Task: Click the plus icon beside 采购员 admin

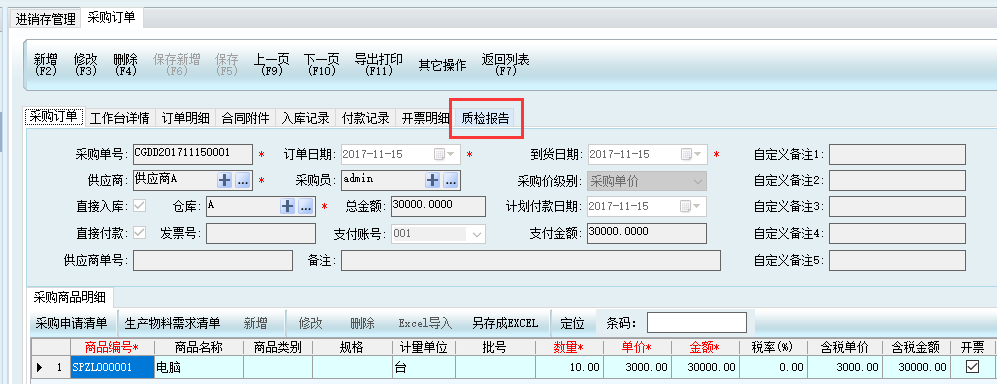Action: pyautogui.click(x=432, y=181)
